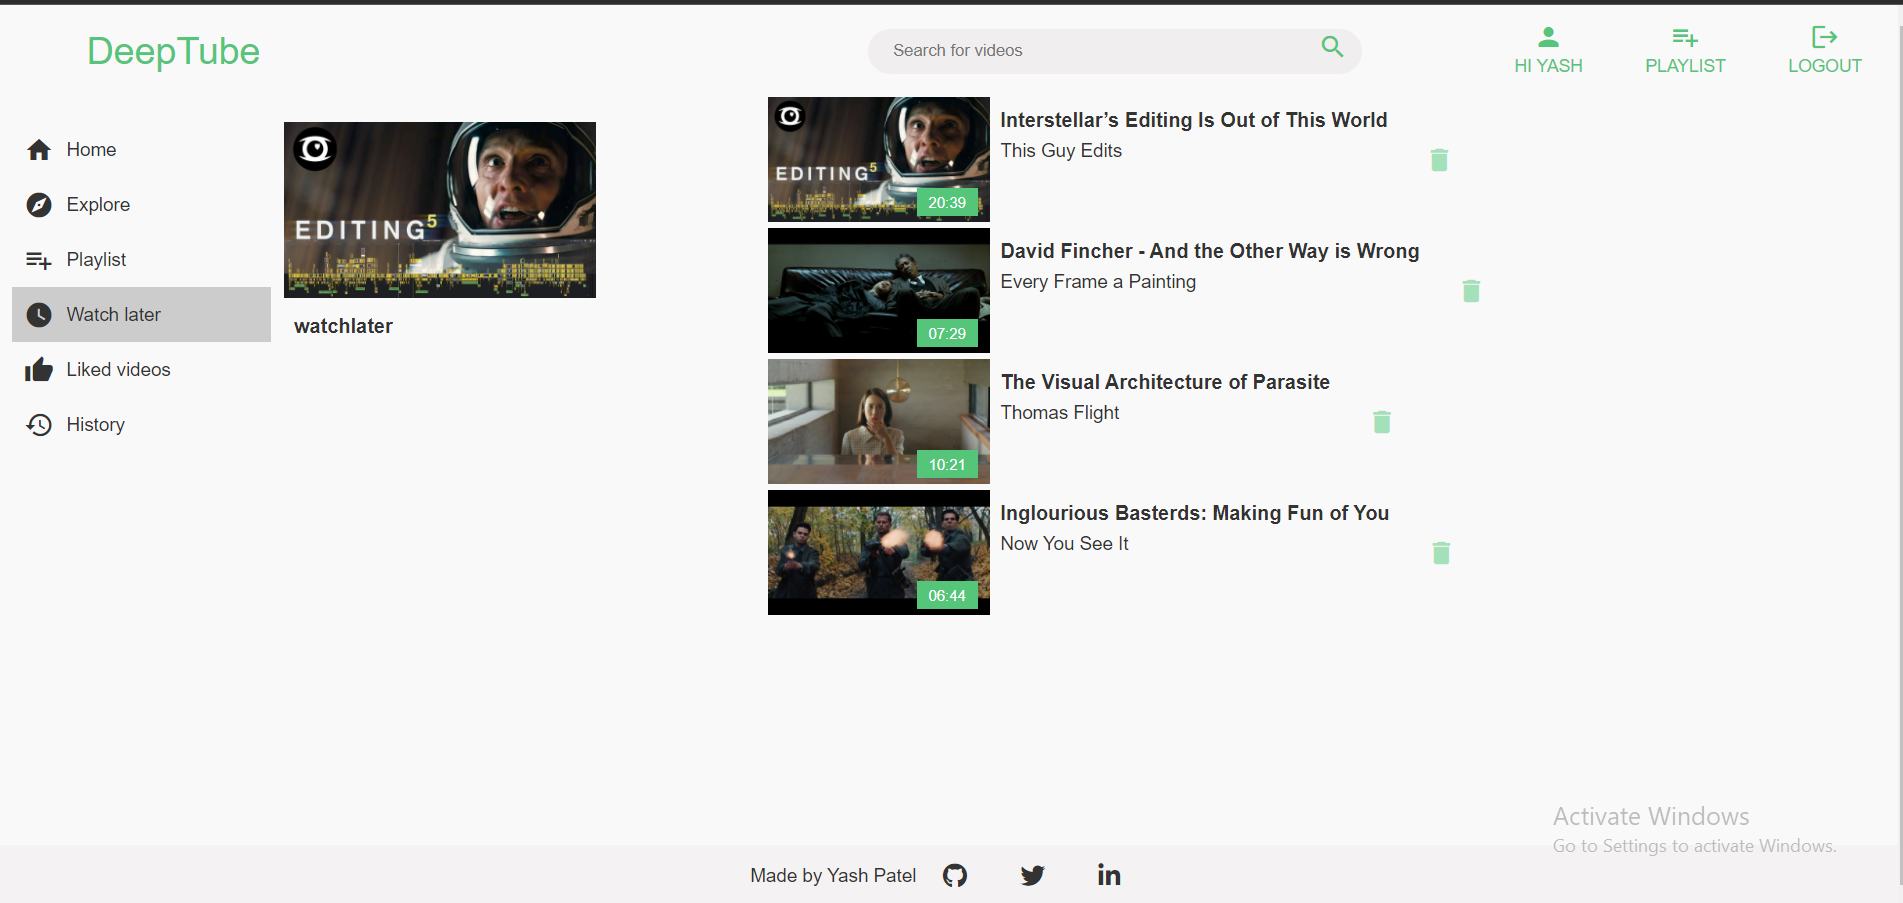Click the History clock icon
Screen dimensions: 1903x903
39,425
